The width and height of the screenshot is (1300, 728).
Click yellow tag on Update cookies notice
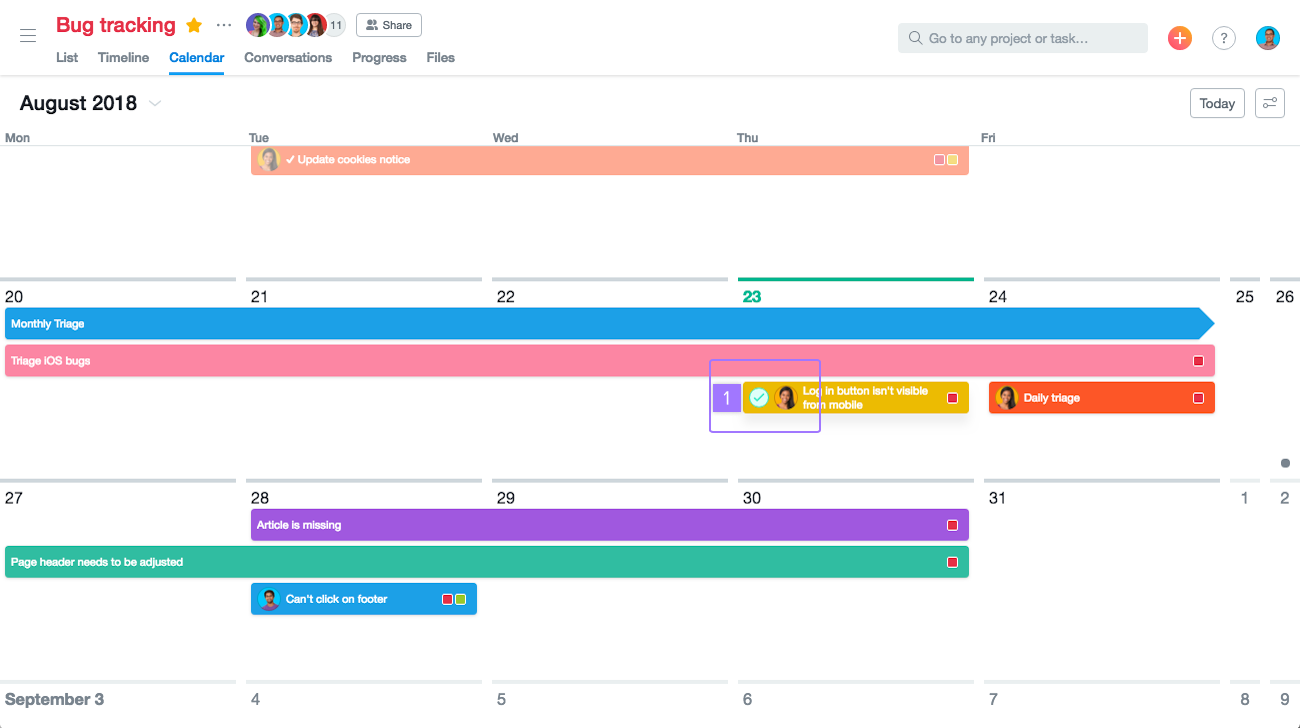(953, 160)
